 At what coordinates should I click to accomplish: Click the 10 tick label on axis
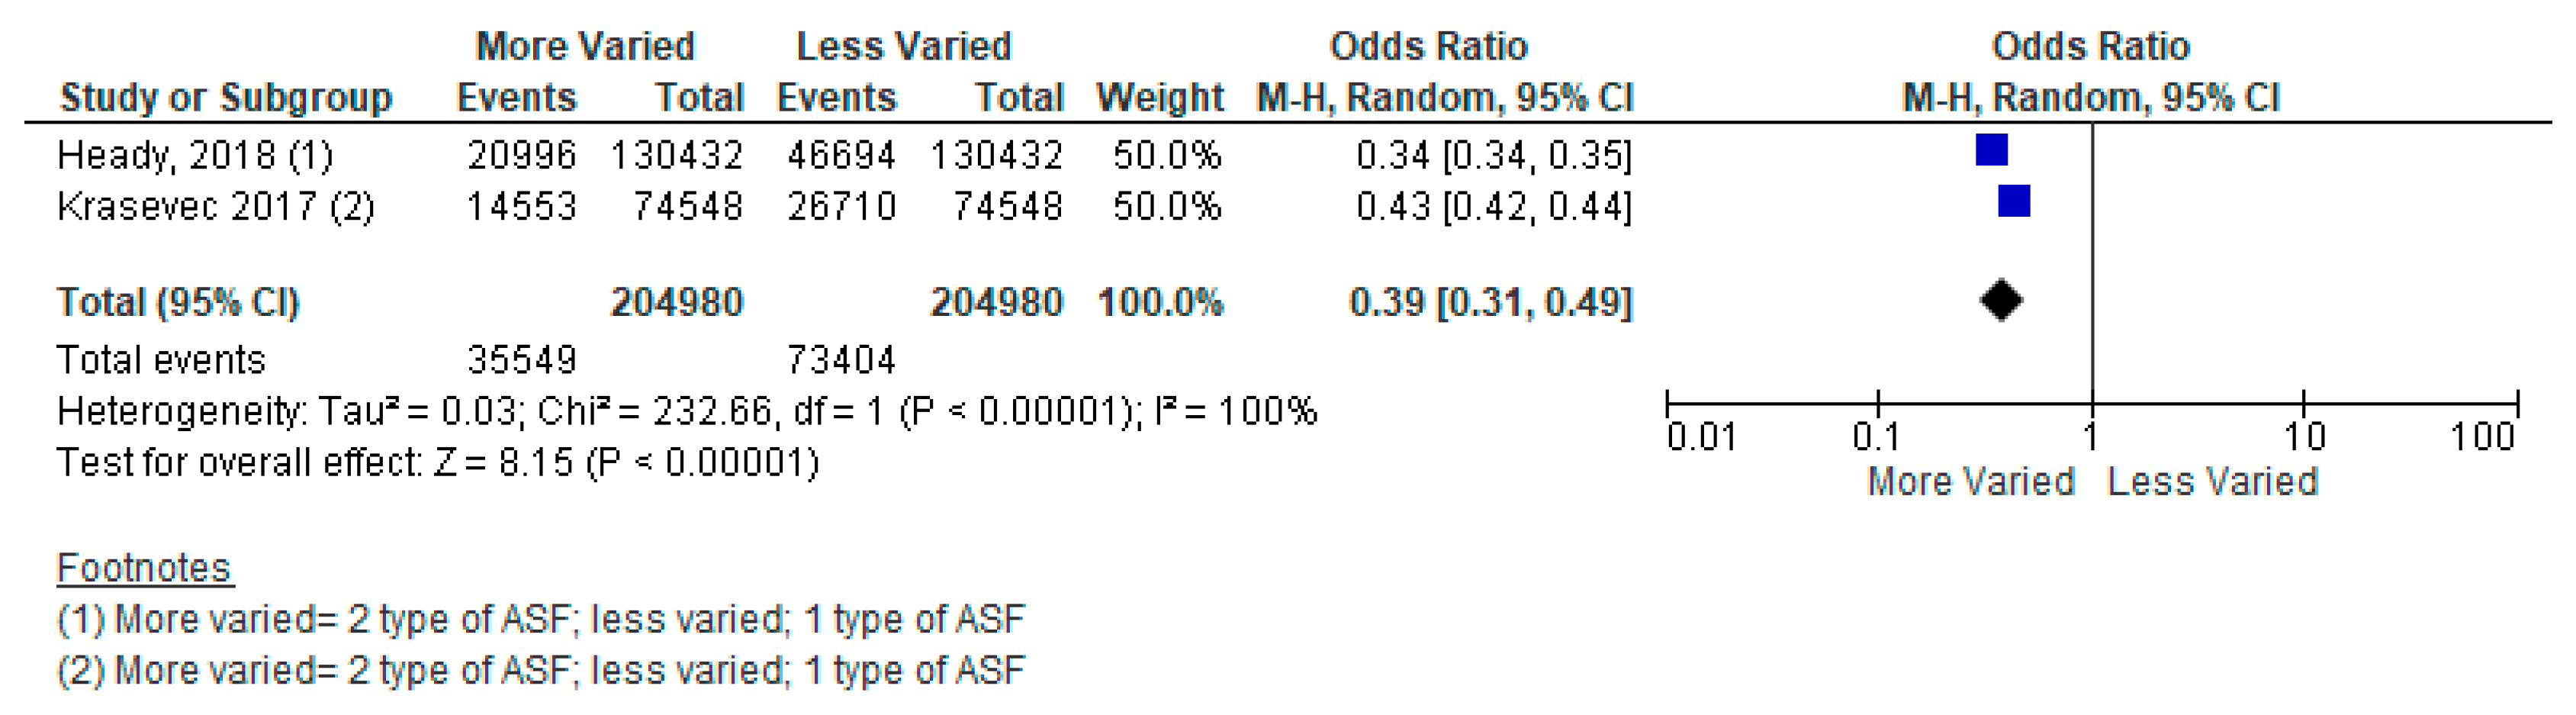pos(2304,437)
